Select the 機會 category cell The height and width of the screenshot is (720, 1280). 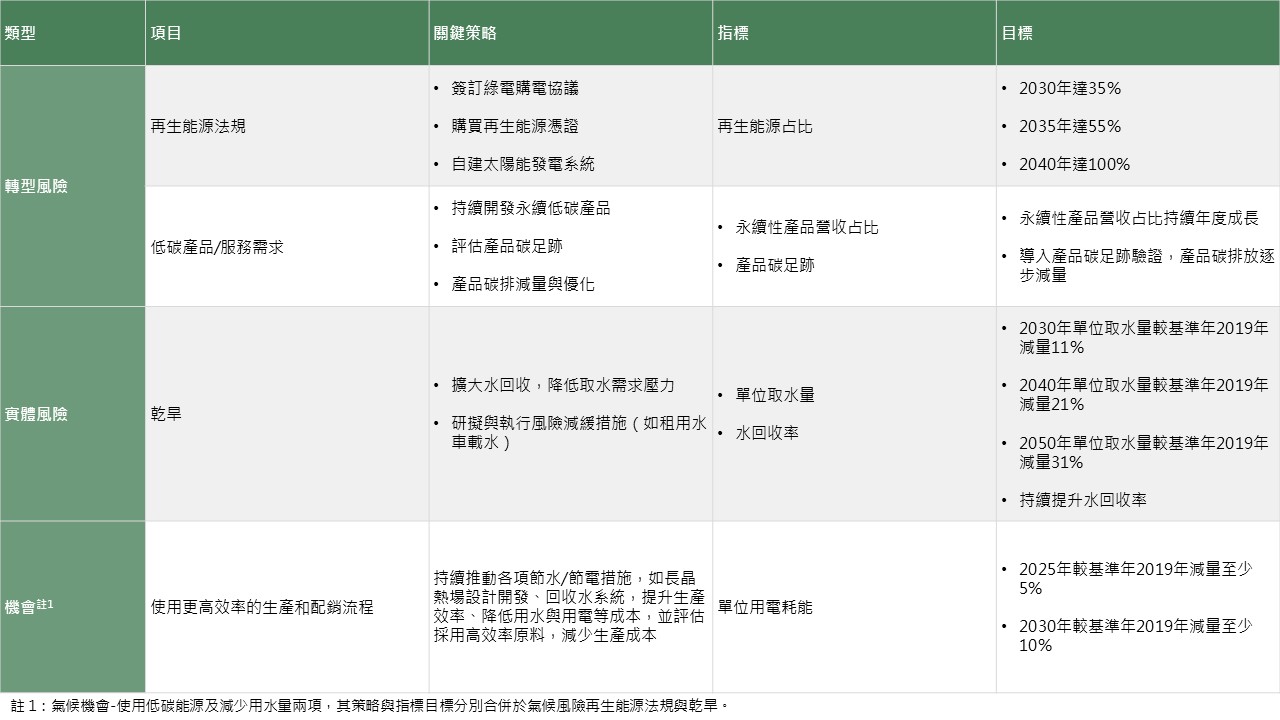pos(29,606)
